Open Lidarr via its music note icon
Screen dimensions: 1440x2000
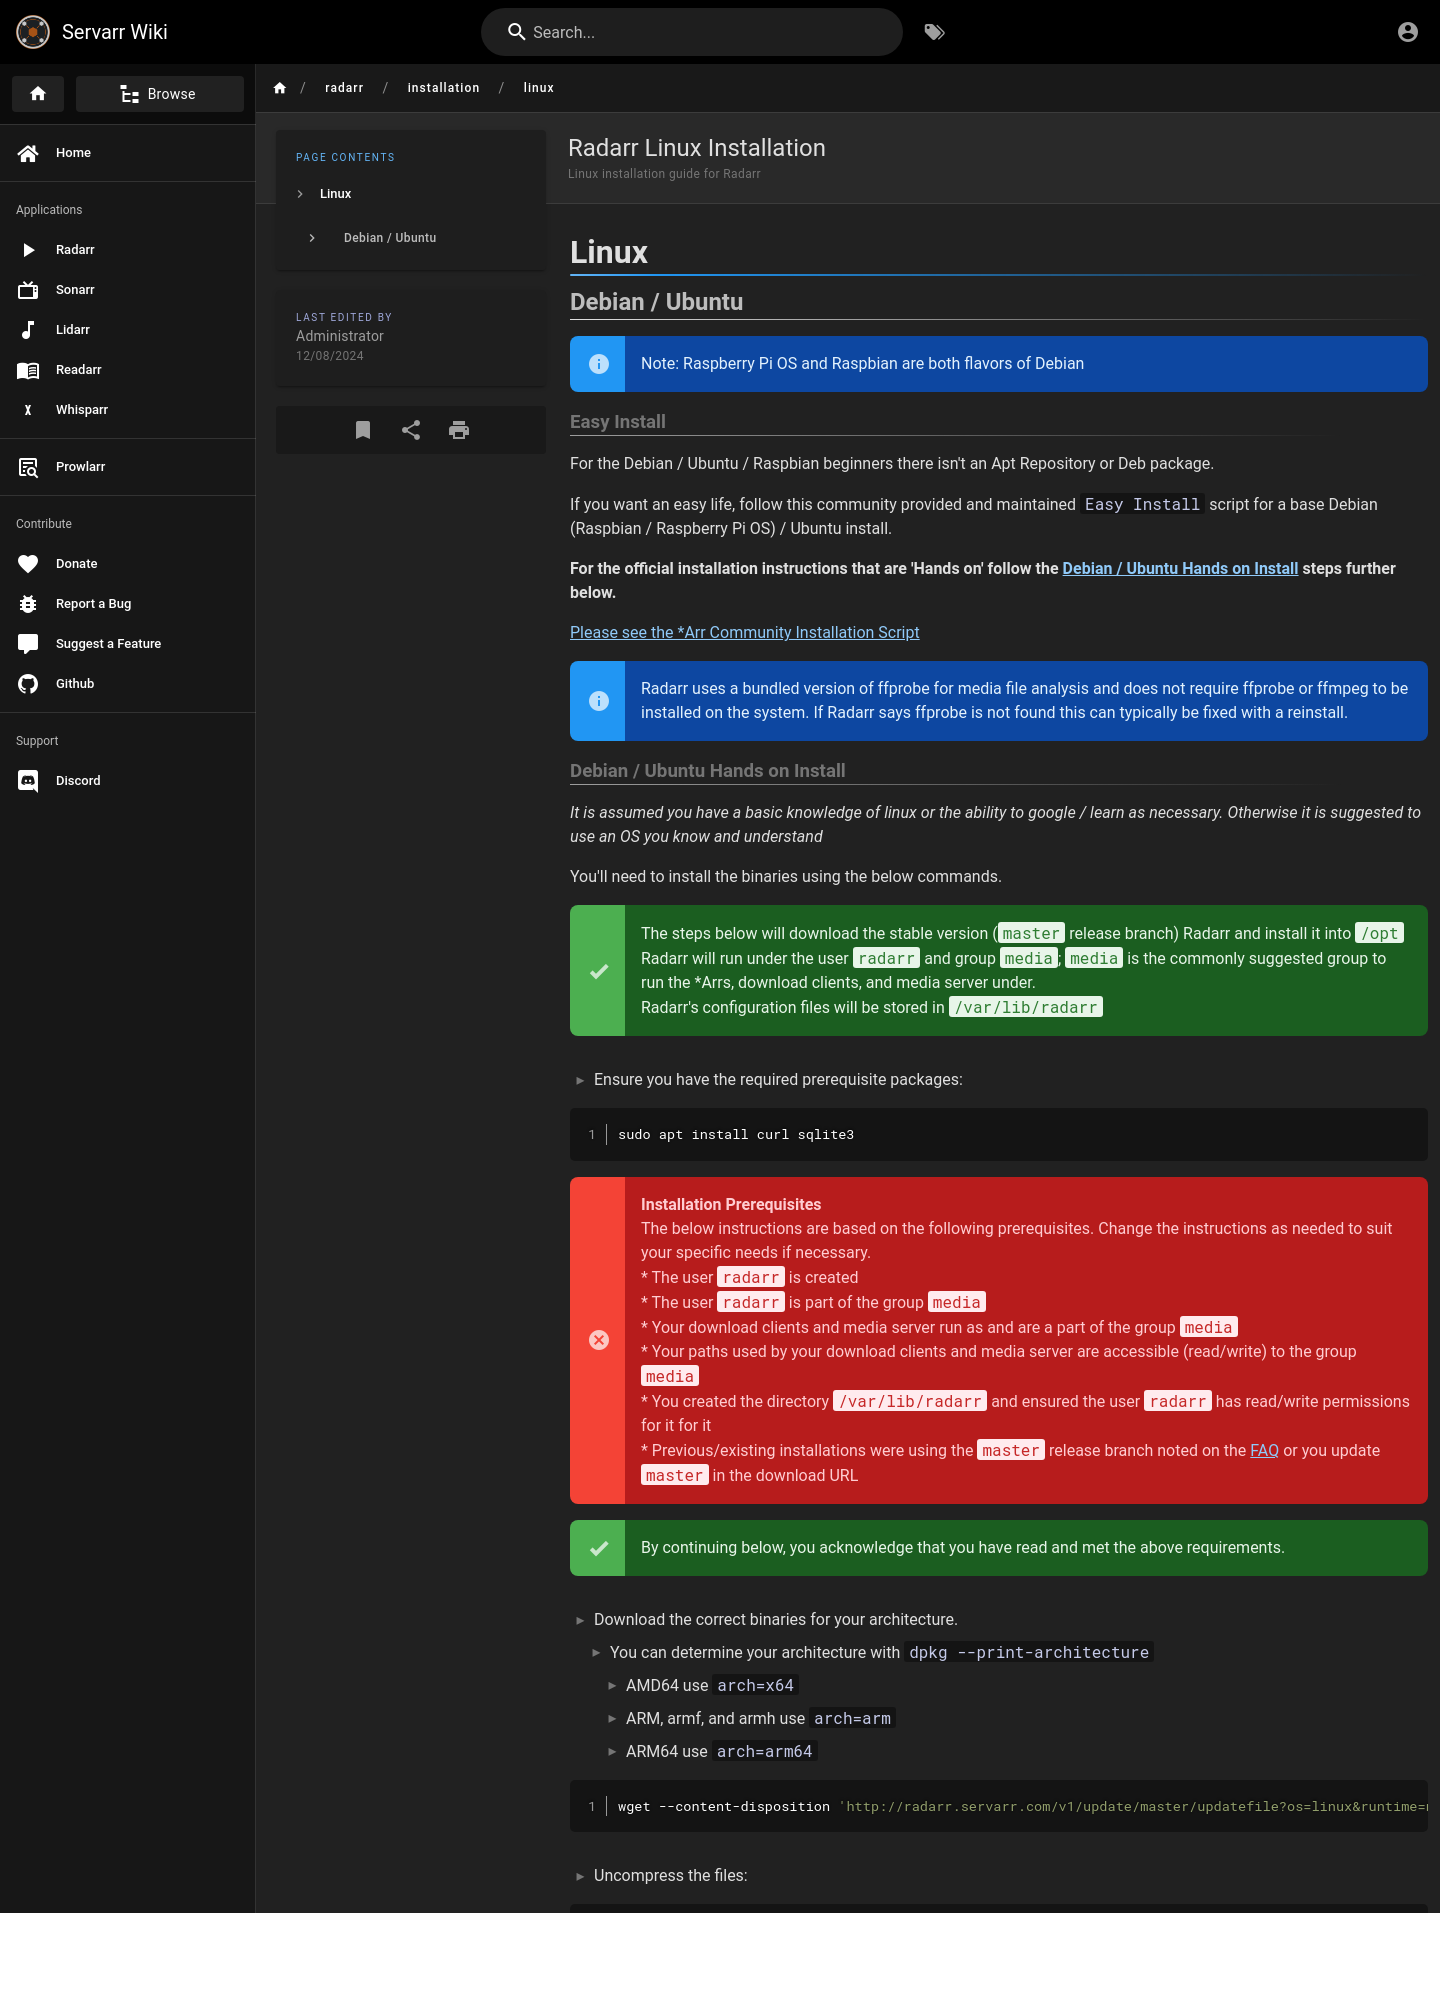[28, 330]
